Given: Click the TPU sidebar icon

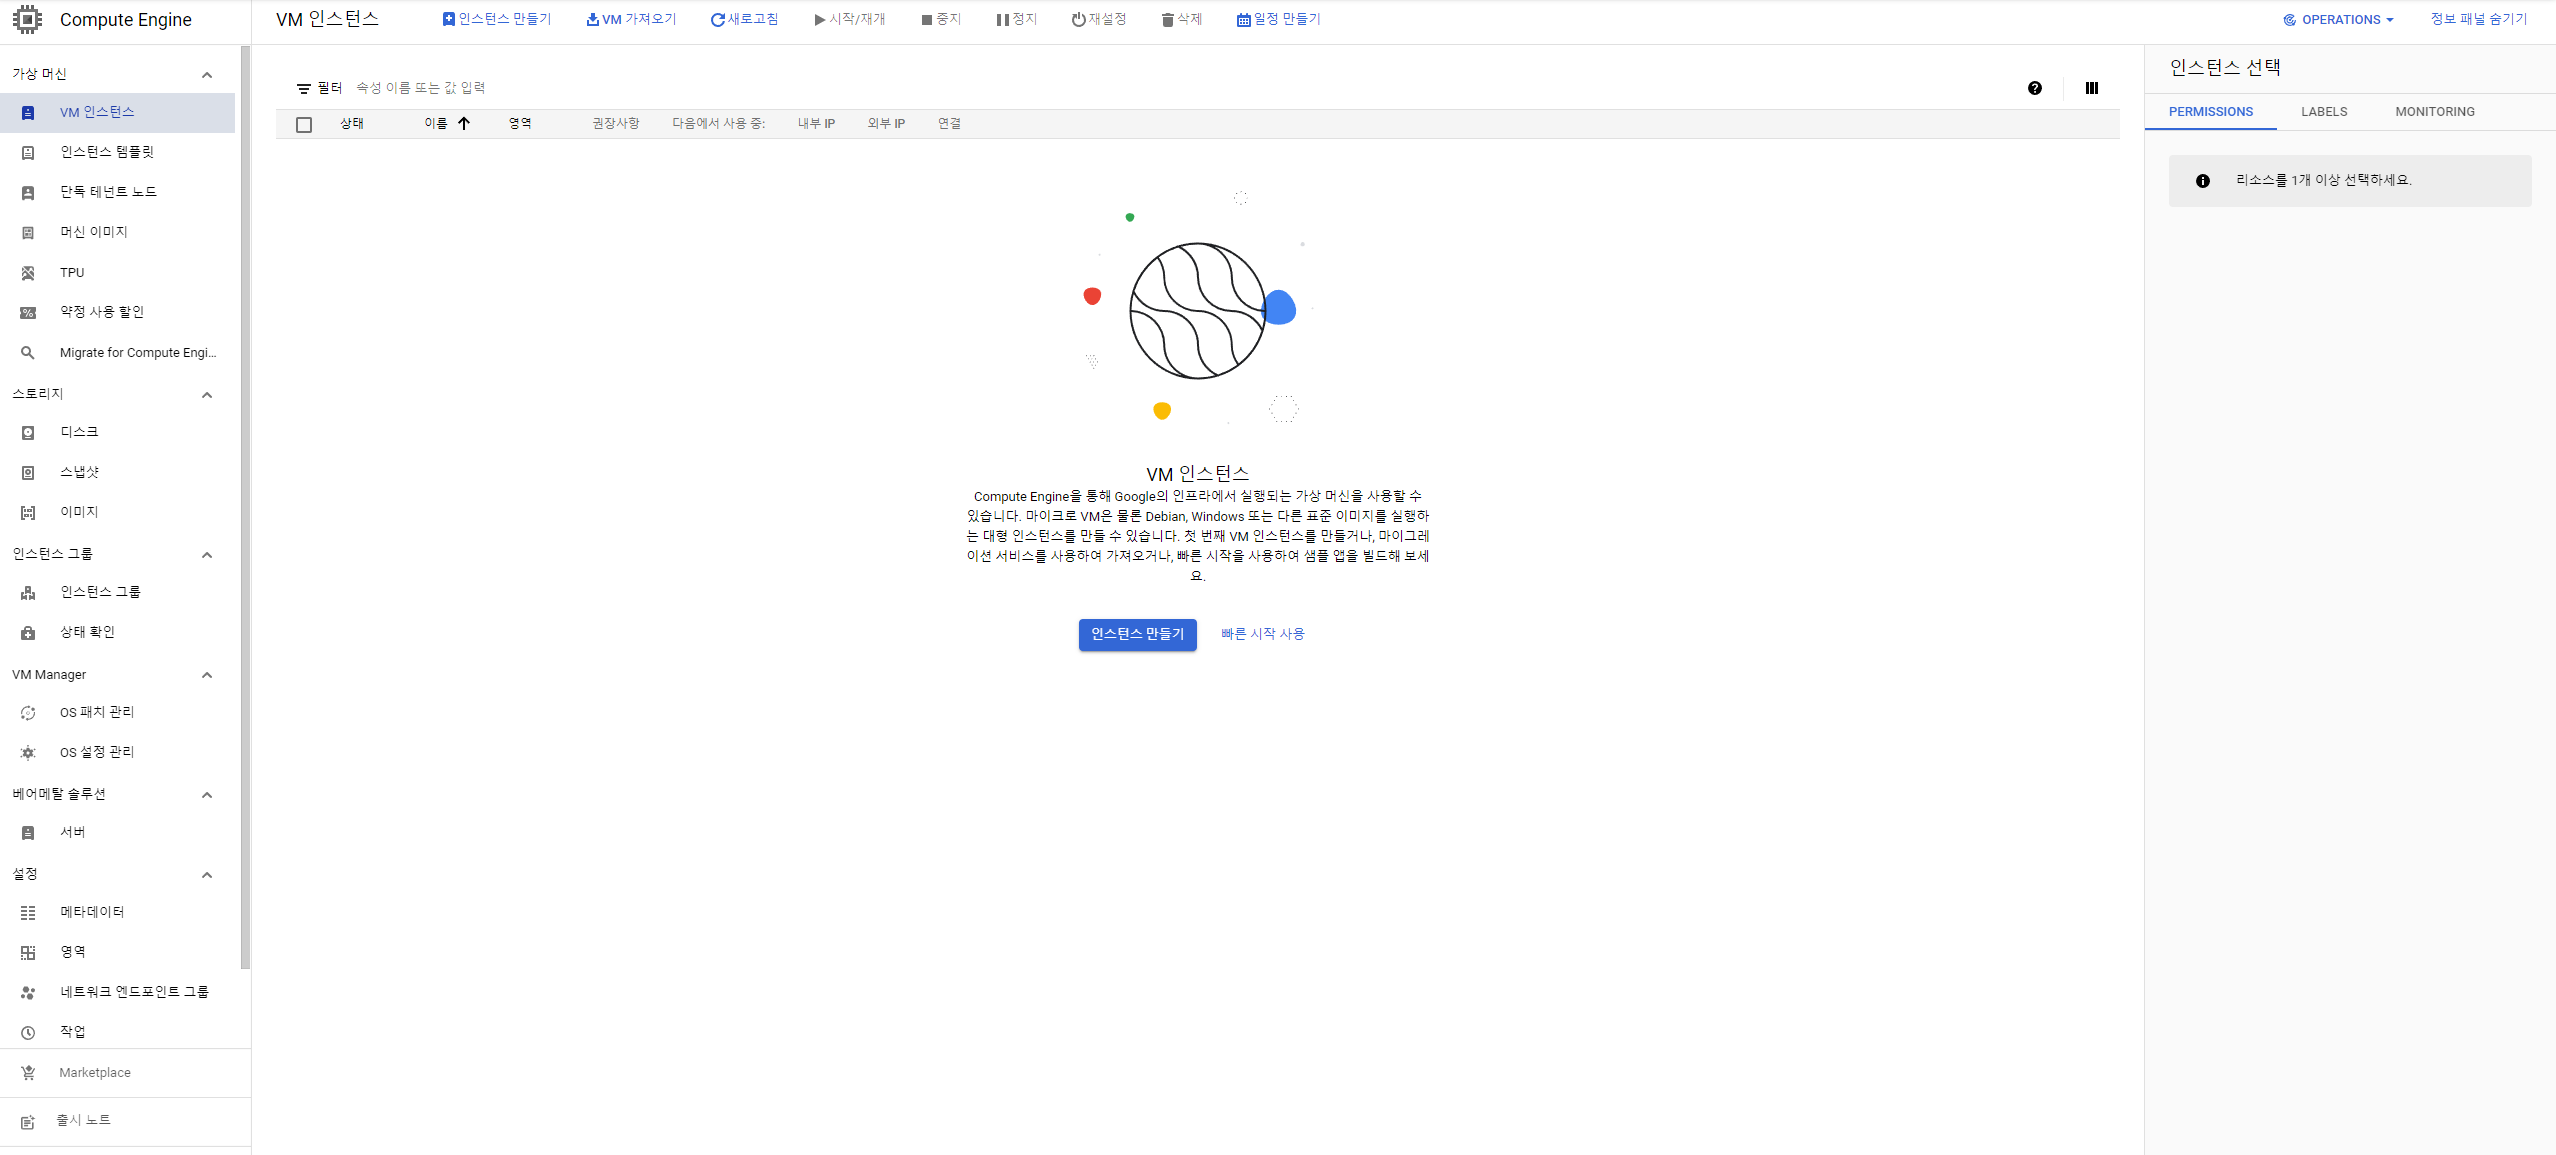Looking at the screenshot, I should pos(28,273).
